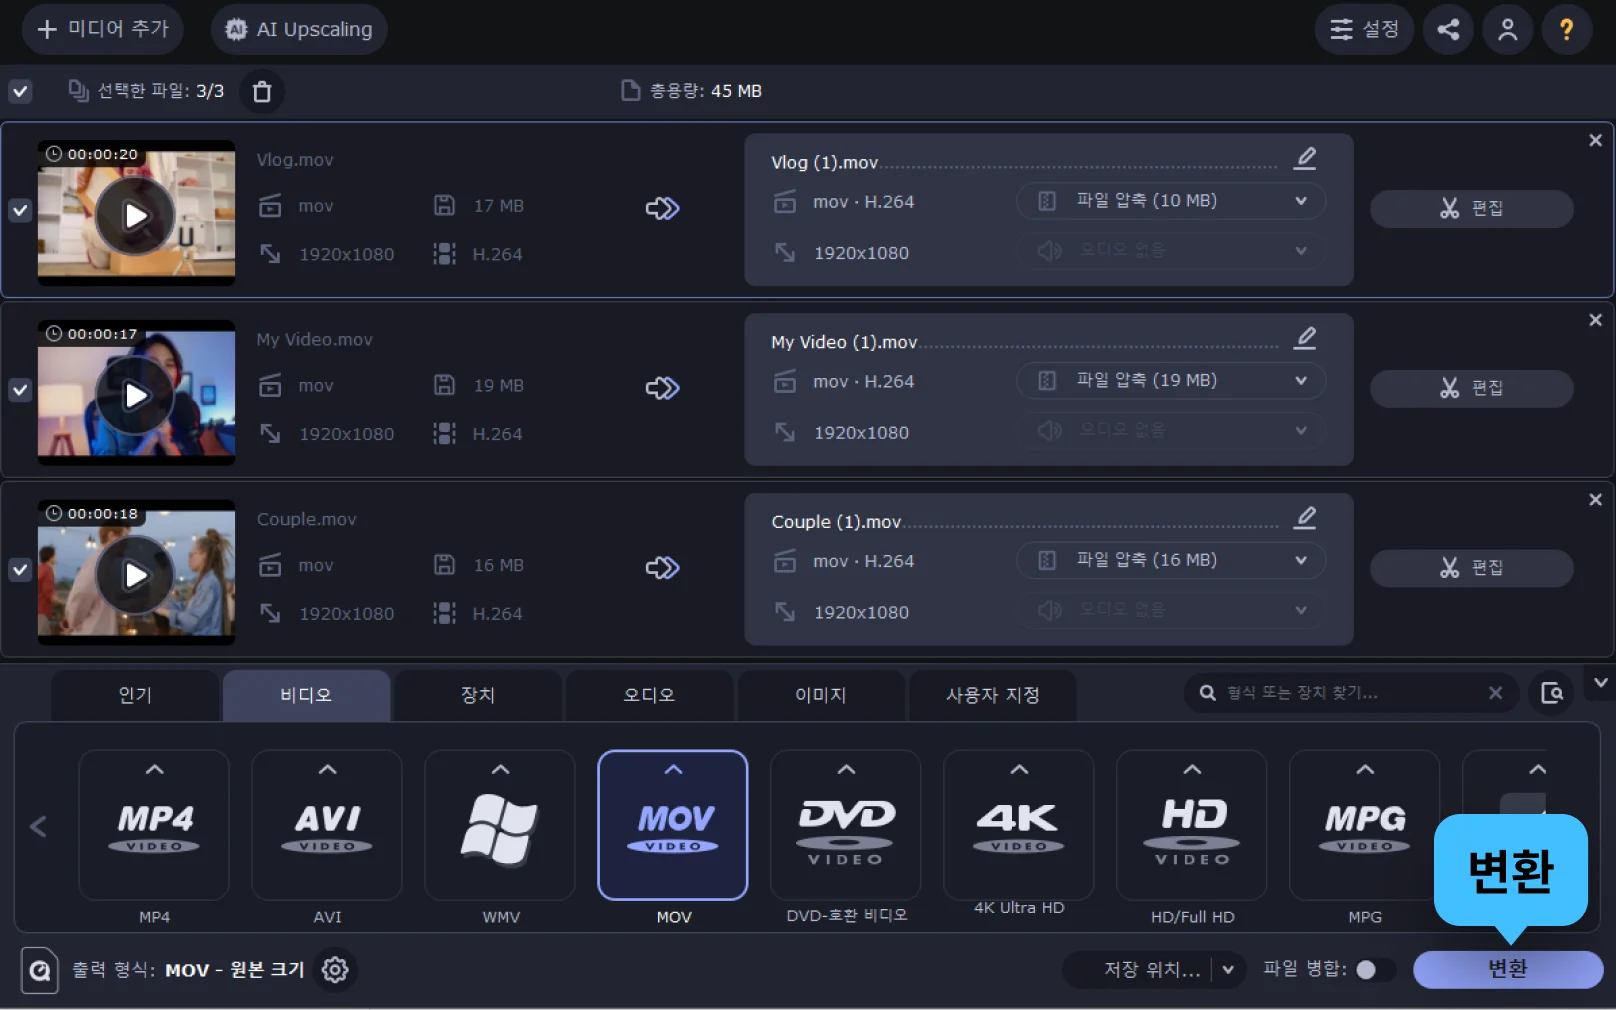This screenshot has width=1616, height=1010.
Task: Collapse the format panel with chevron
Action: tap(1600, 683)
